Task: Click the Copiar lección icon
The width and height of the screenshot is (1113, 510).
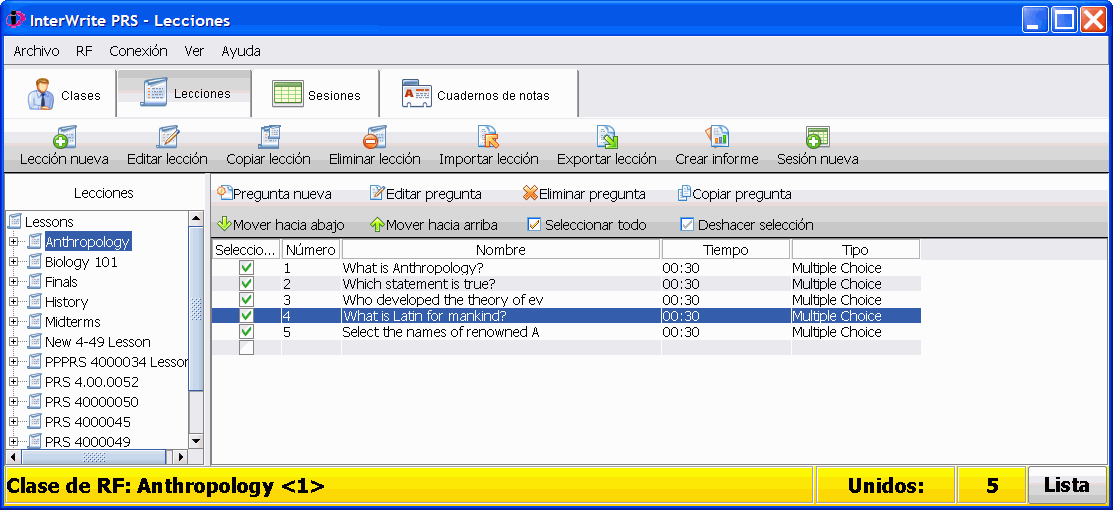Action: (269, 136)
